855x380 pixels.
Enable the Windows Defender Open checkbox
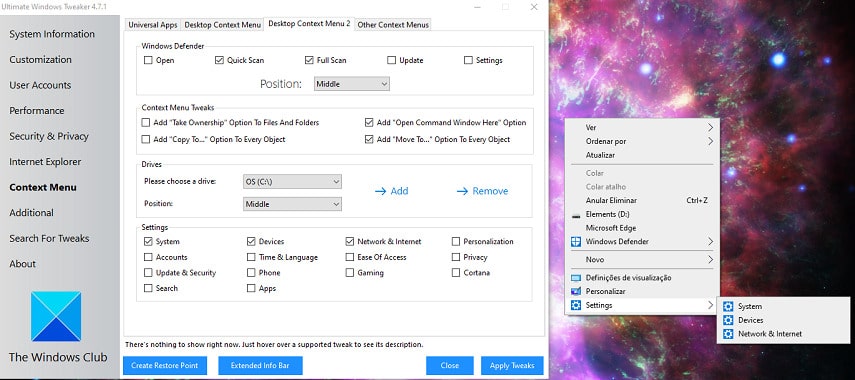(148, 61)
